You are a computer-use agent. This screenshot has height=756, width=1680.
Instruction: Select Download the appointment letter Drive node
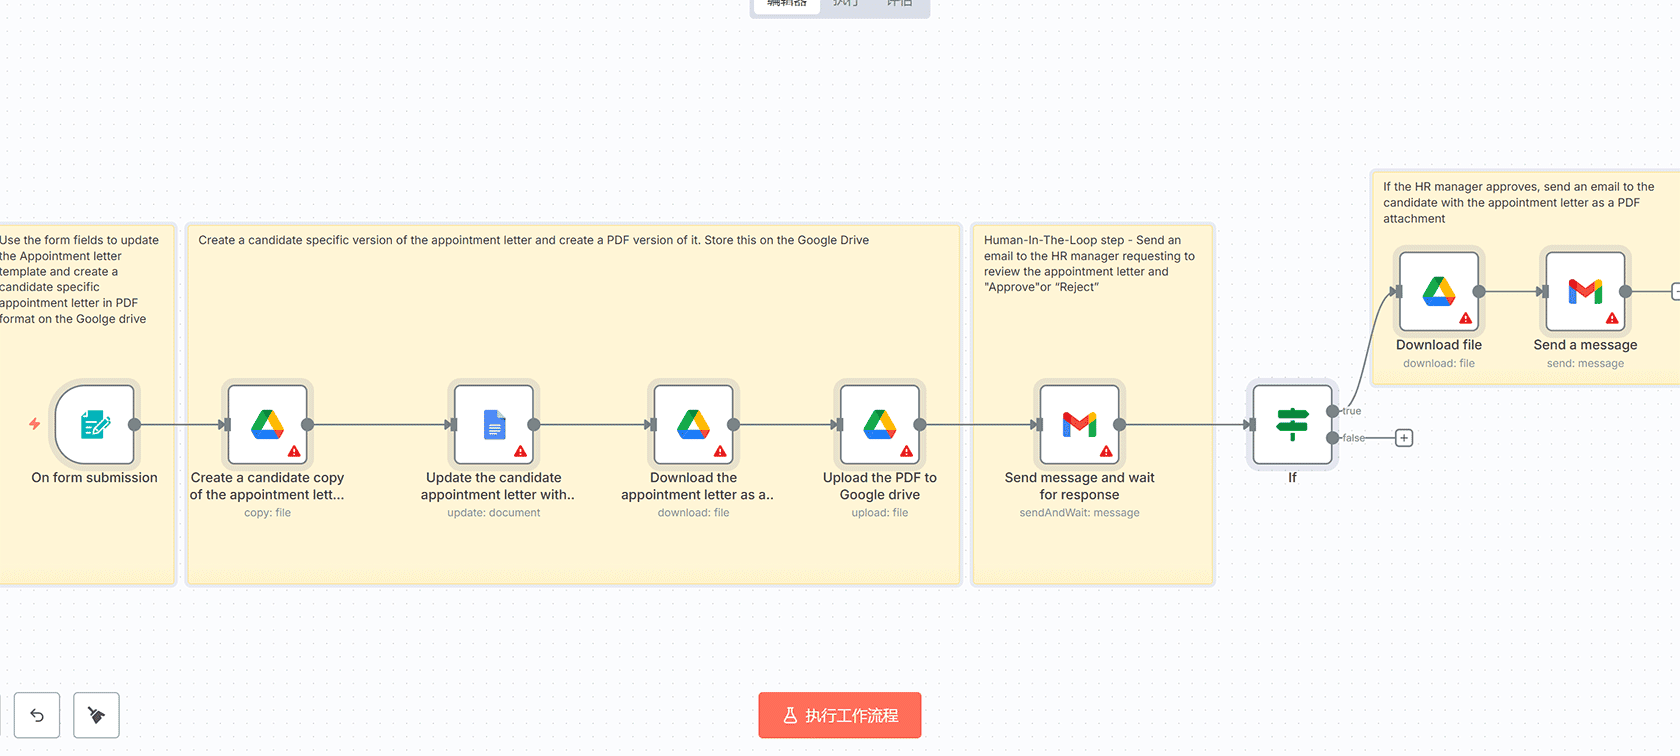pos(693,424)
